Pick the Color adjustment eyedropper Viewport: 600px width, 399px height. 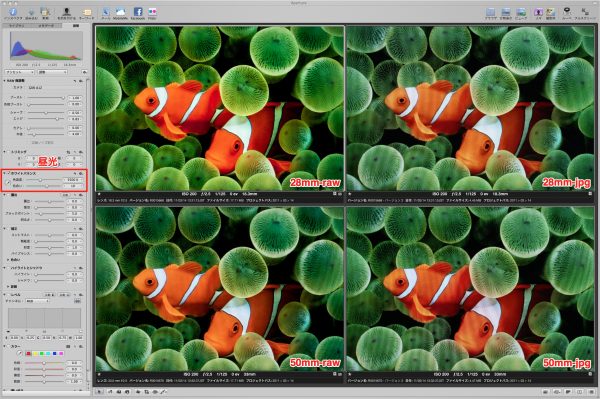coord(20,353)
